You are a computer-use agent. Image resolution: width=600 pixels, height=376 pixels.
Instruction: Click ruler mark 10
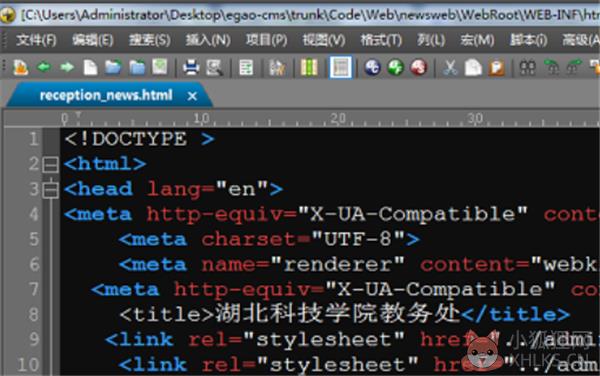click(201, 119)
